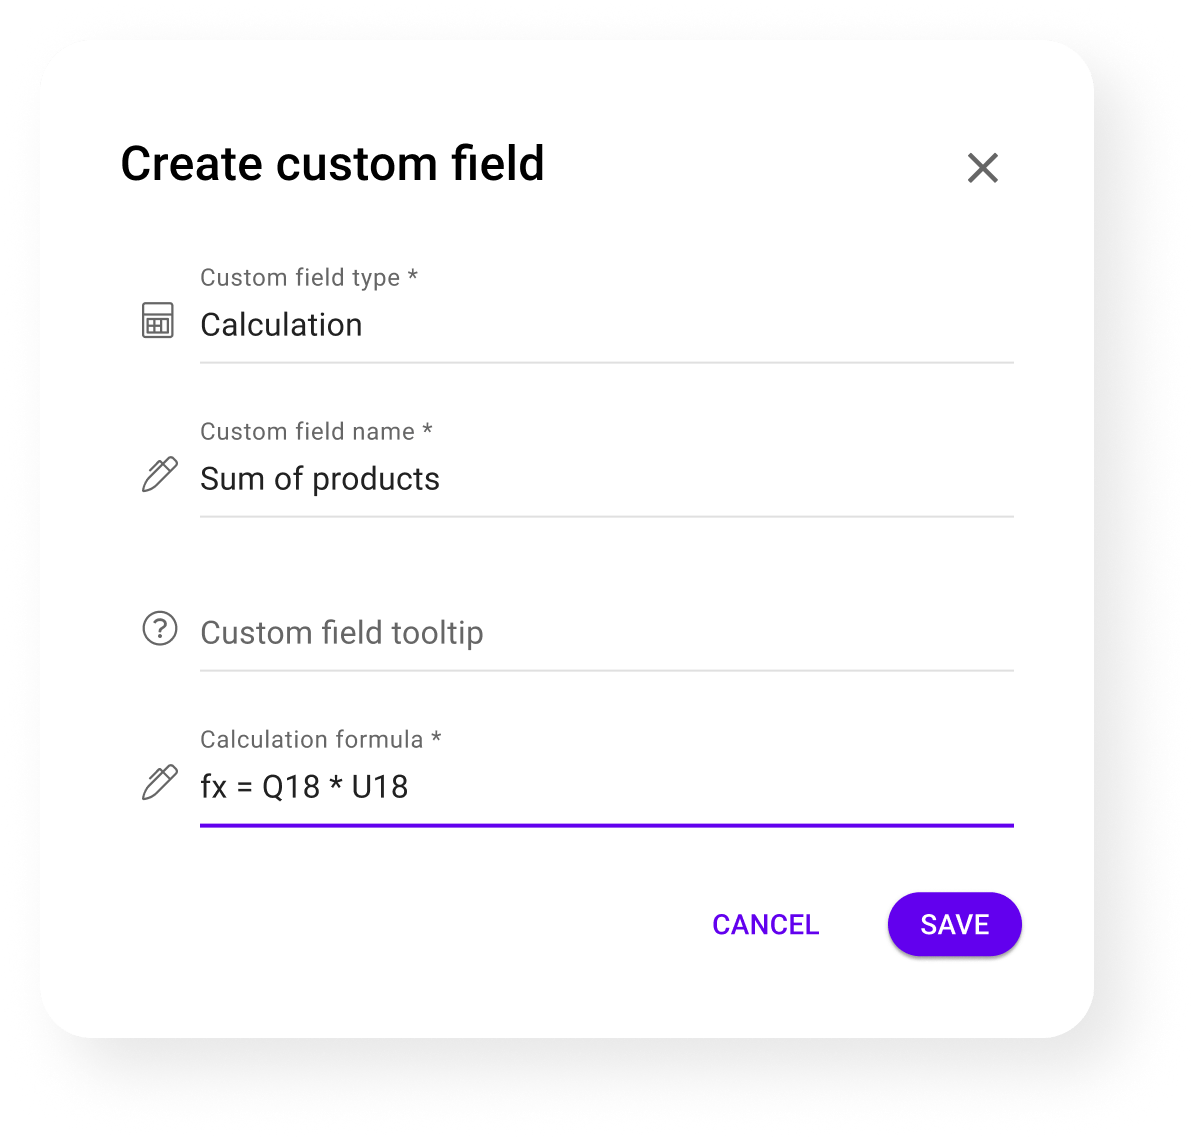1194x1138 pixels.
Task: Click the word 'products' in the name field
Action: pyautogui.click(x=376, y=480)
